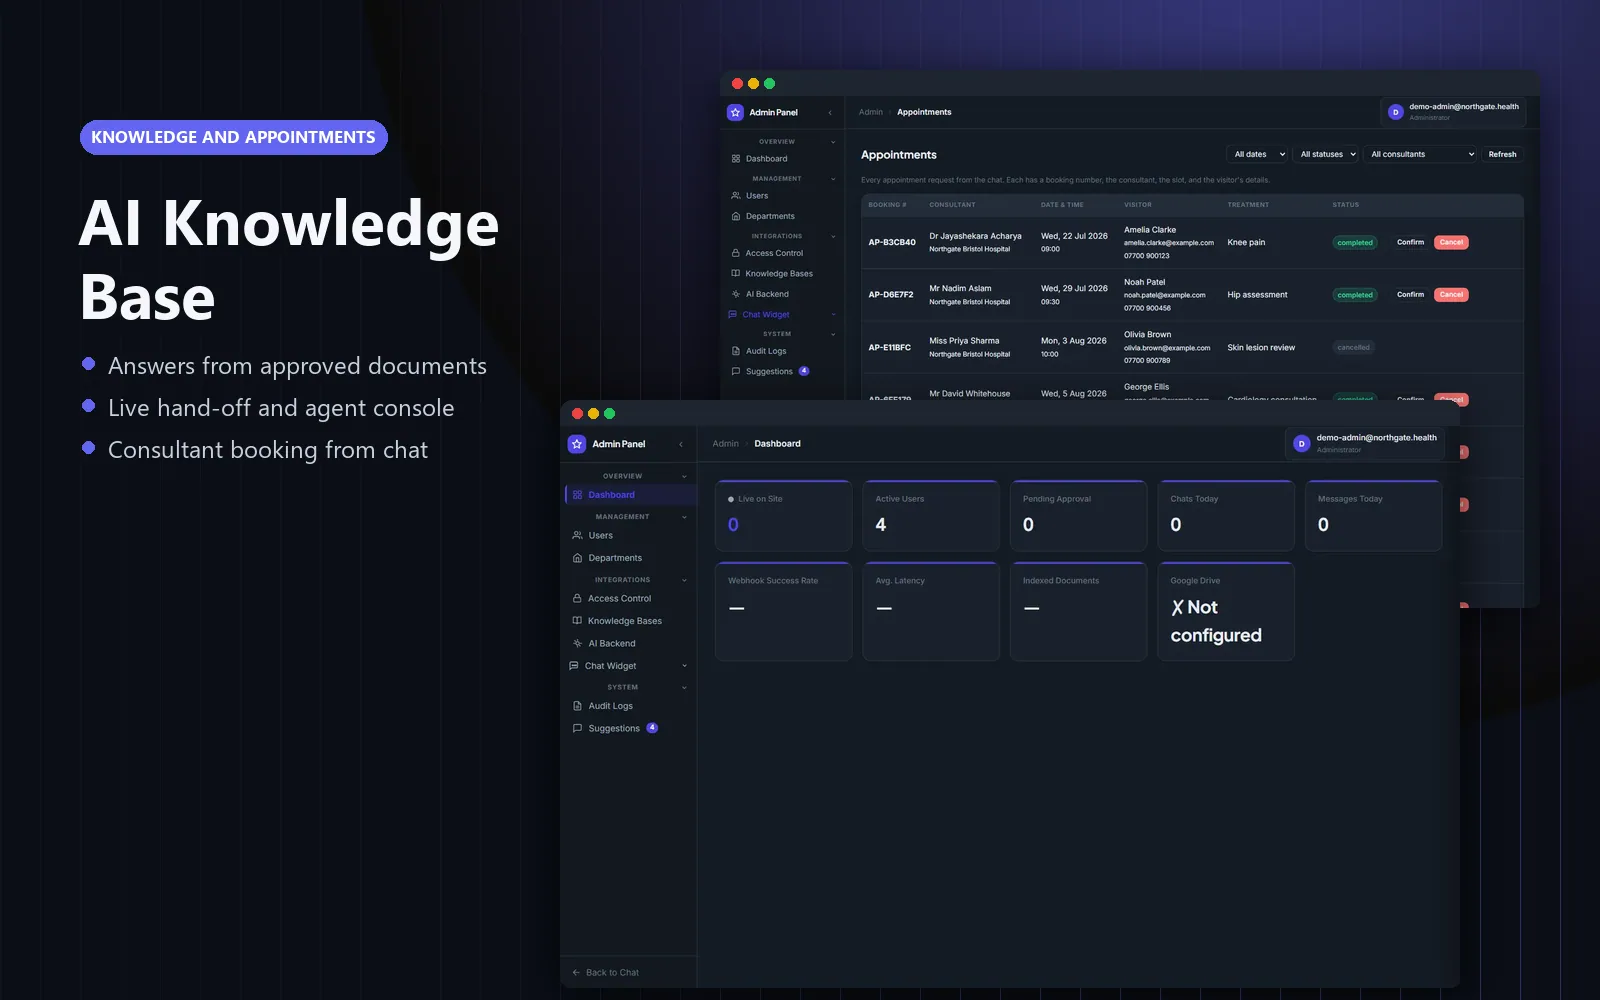Viewport: 1600px width, 1000px height.
Task: Collapse sidebar chevron in Dashboard window
Action: 681,444
